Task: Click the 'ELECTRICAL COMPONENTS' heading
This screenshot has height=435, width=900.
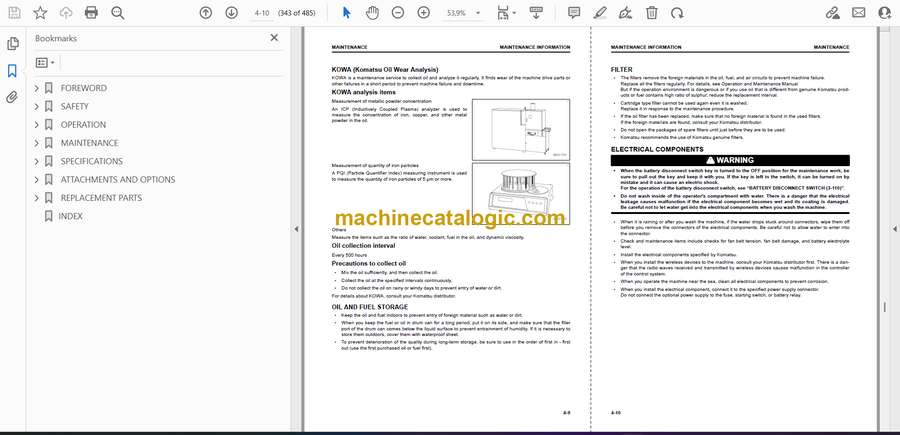Action: (x=657, y=149)
